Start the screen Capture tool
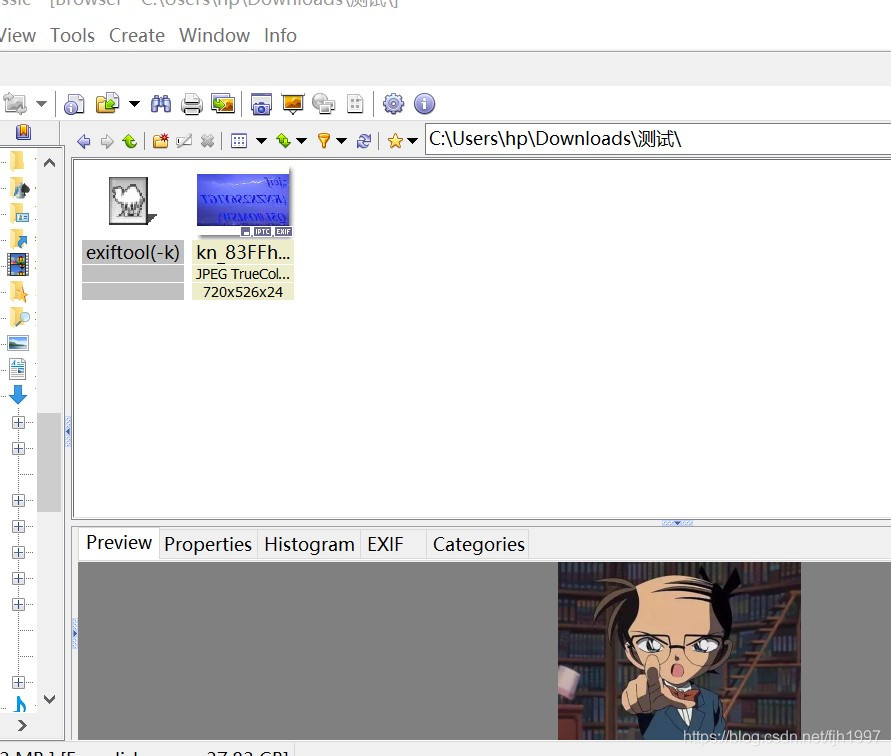891x756 pixels. [x=261, y=104]
